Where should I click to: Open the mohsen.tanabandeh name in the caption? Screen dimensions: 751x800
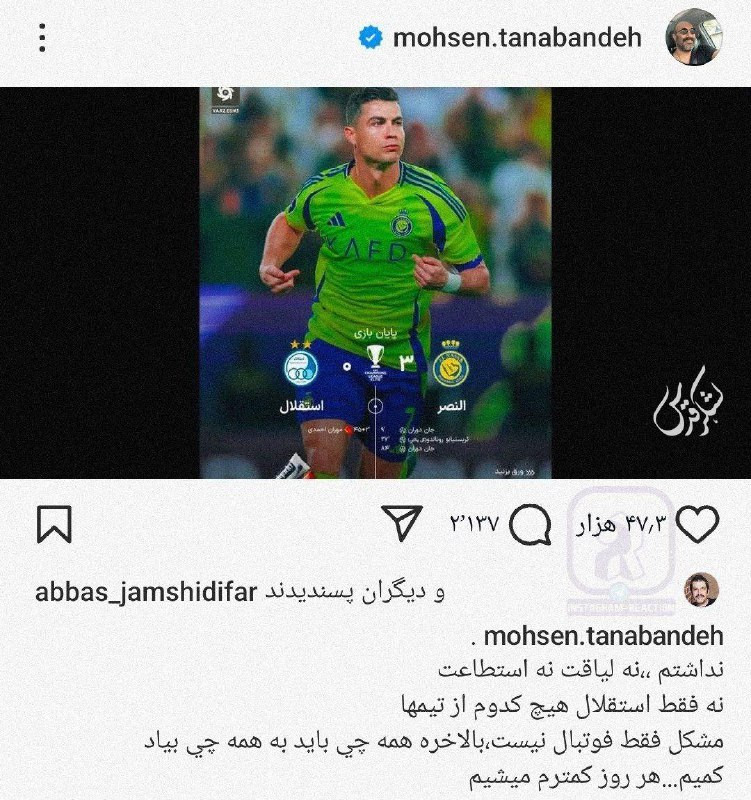coord(604,636)
